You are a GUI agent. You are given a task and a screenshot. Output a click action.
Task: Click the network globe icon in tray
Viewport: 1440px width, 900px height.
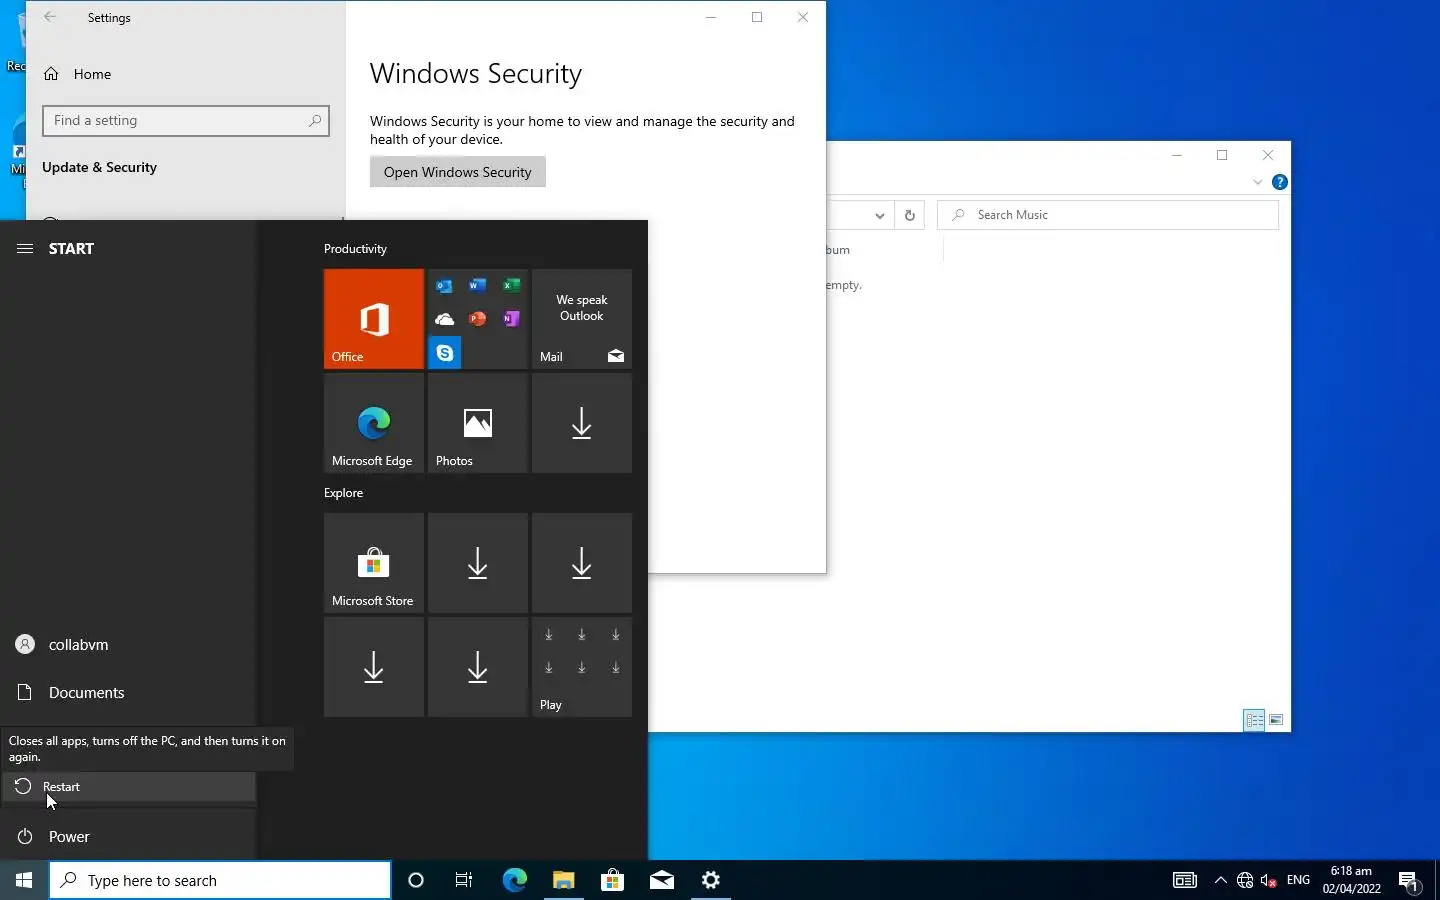pos(1245,880)
